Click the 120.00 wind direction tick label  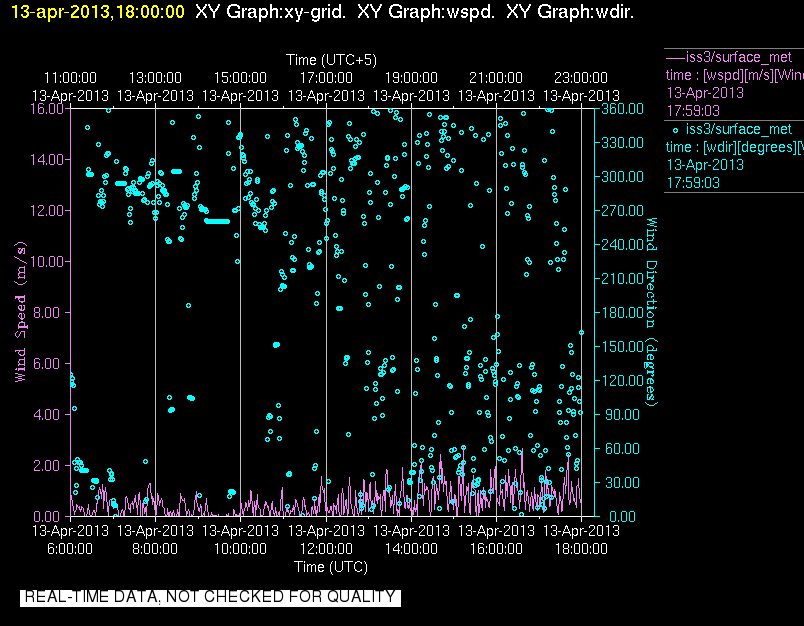coord(622,380)
